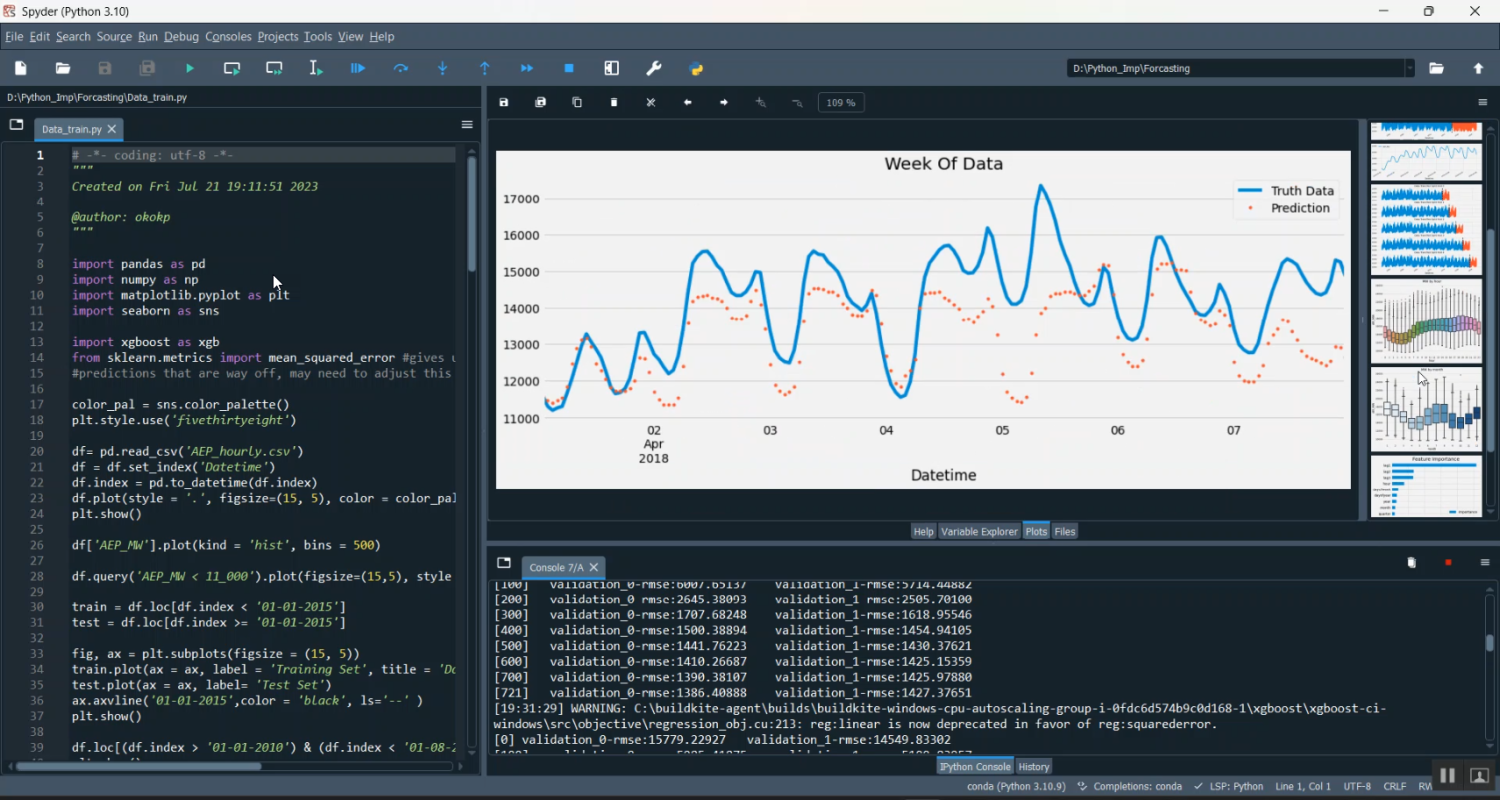
Task: Stop debugging with the blue square icon
Action: point(569,69)
